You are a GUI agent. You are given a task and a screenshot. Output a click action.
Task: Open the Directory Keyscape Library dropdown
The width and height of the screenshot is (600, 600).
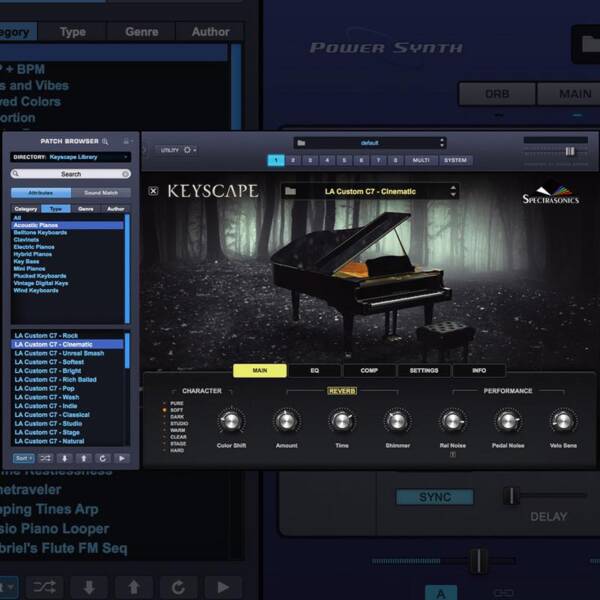coord(71,157)
